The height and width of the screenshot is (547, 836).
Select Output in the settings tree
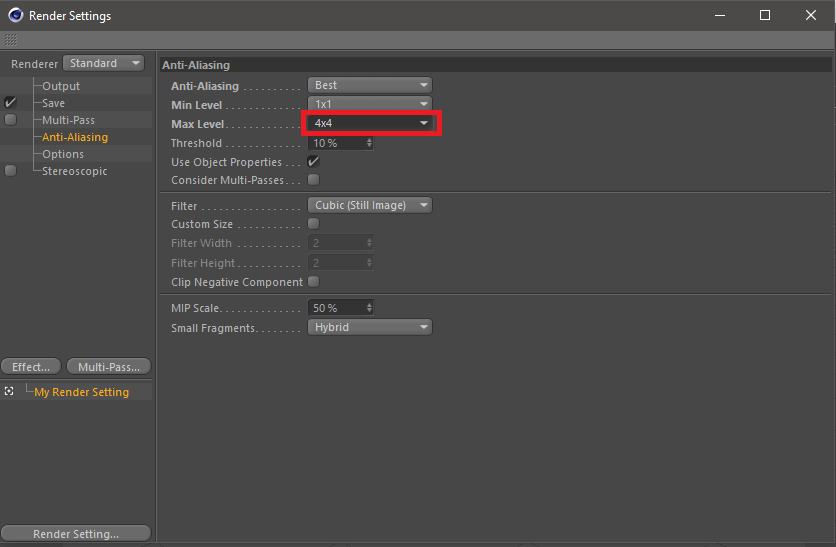pyautogui.click(x=61, y=86)
